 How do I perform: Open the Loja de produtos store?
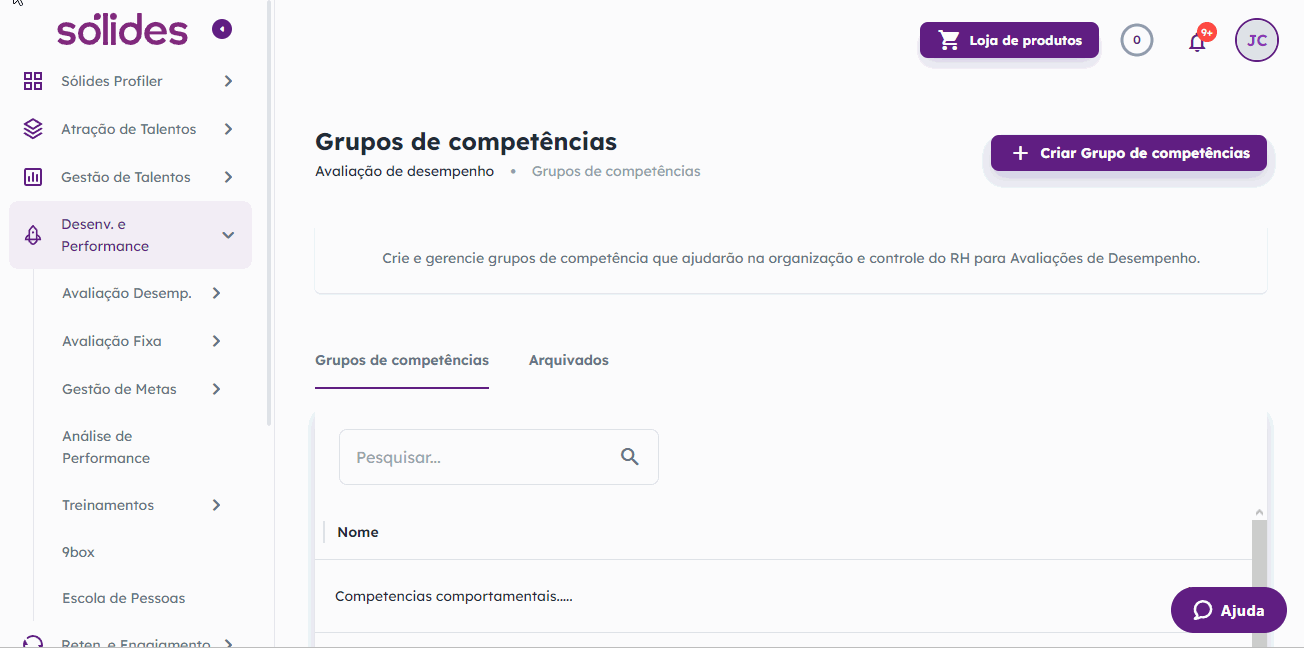pos(1010,41)
